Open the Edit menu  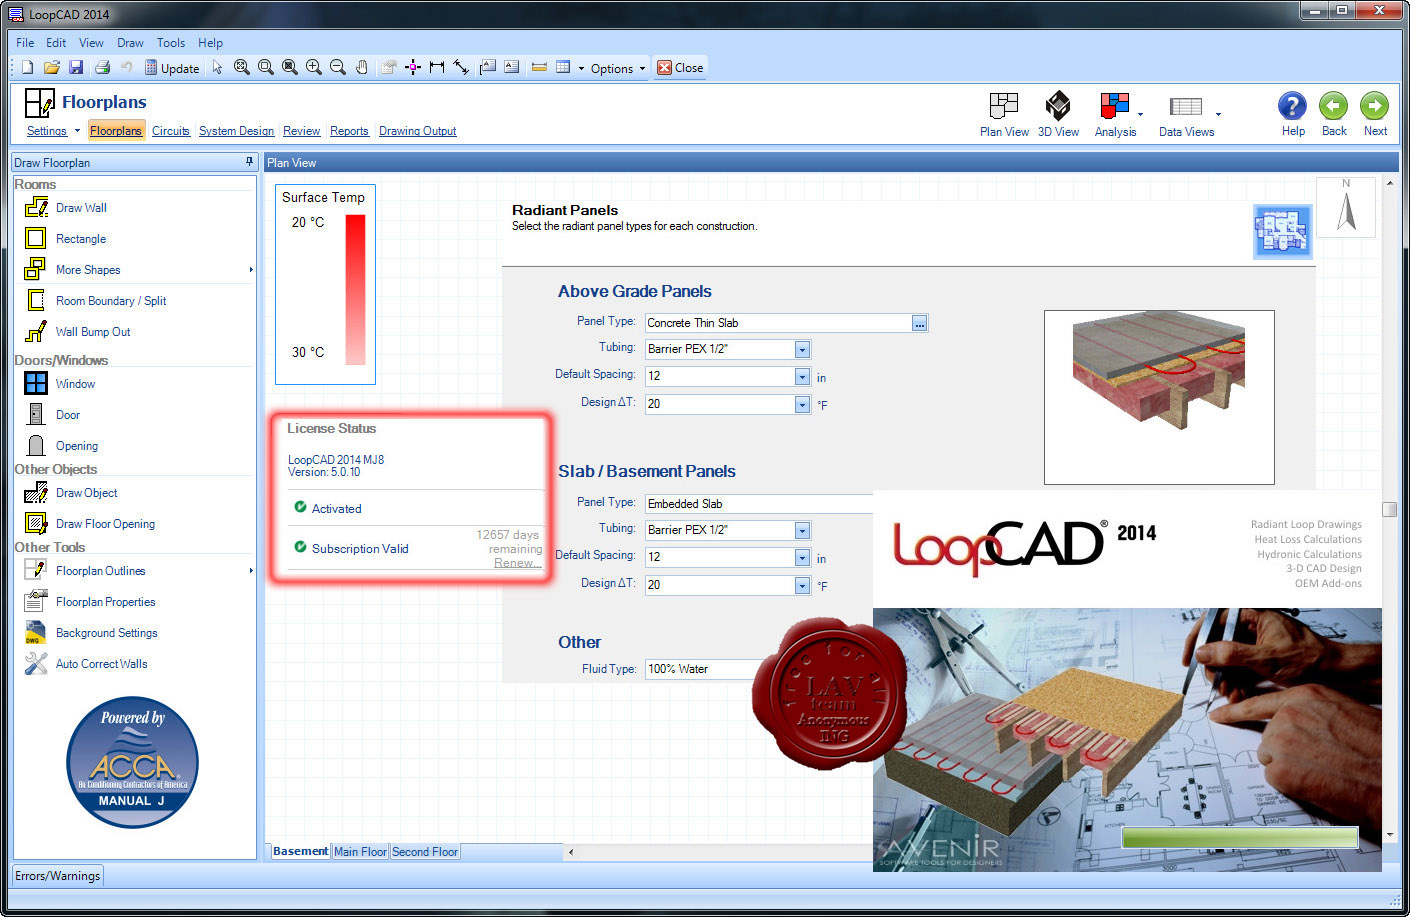(56, 43)
